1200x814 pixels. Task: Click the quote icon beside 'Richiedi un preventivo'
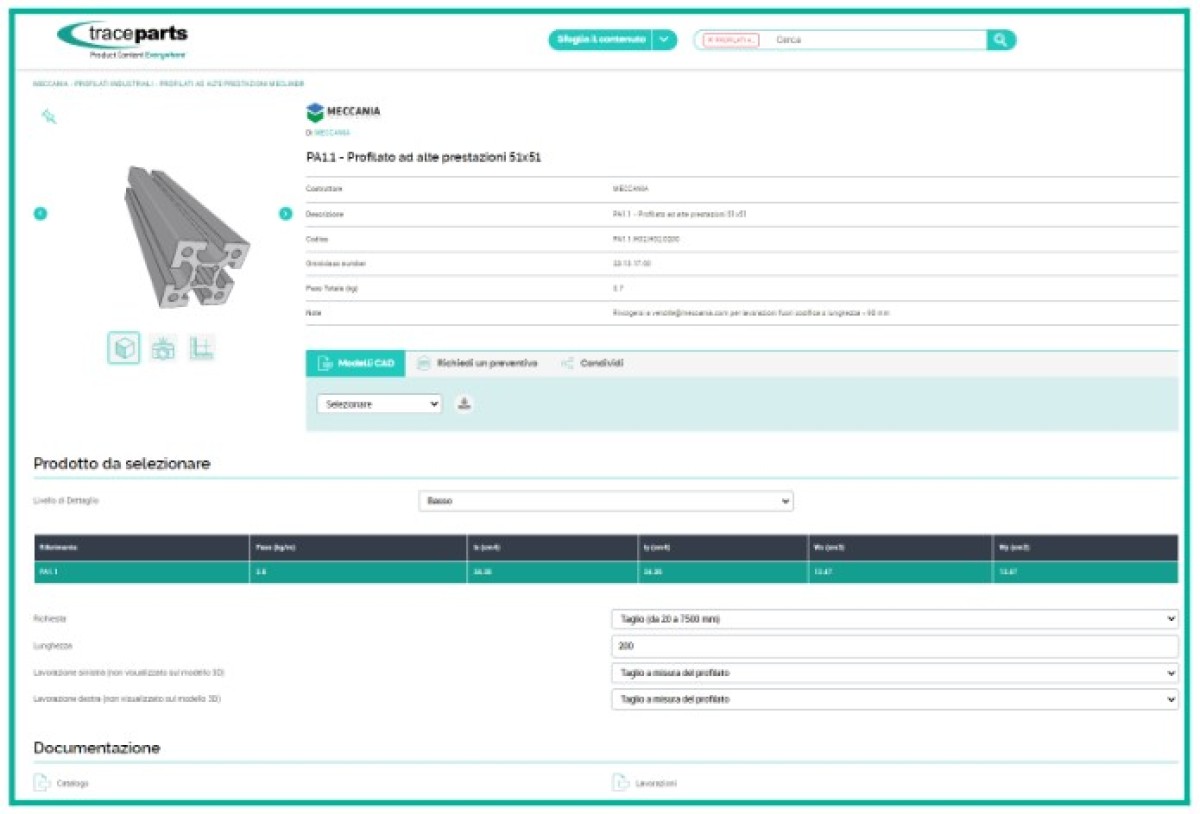coord(424,363)
